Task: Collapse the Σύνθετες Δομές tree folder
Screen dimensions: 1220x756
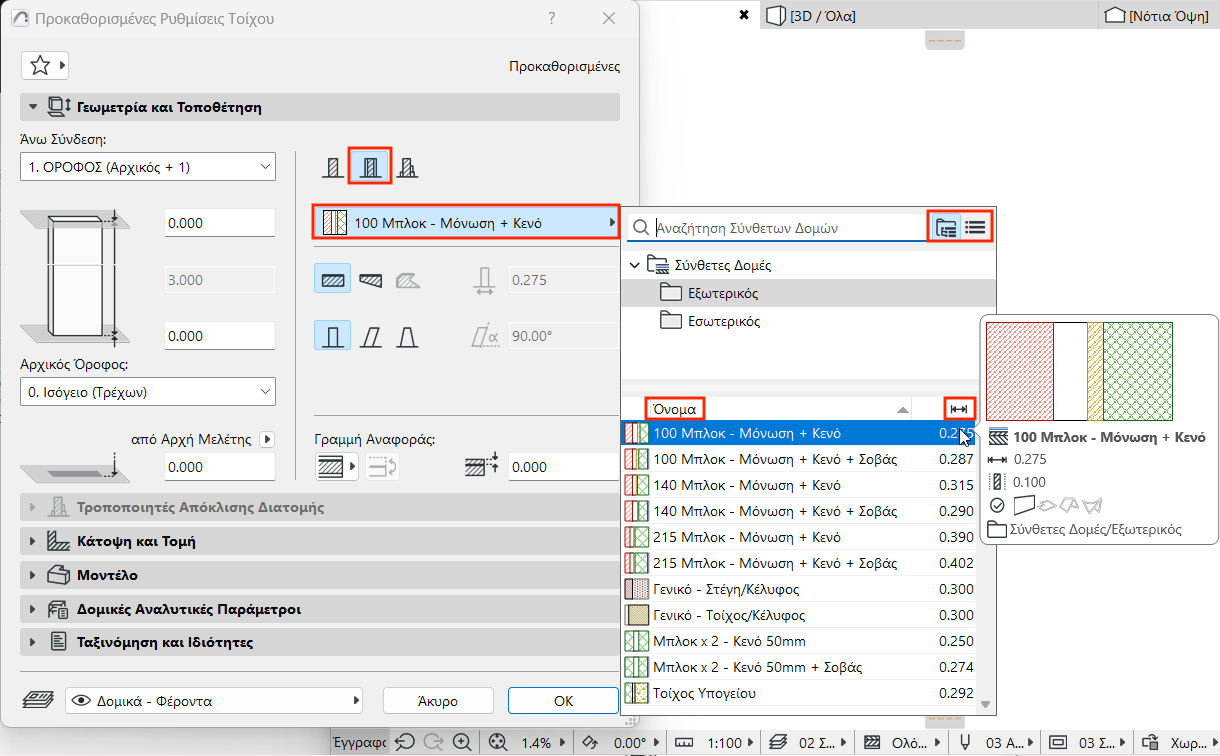Action: point(634,265)
